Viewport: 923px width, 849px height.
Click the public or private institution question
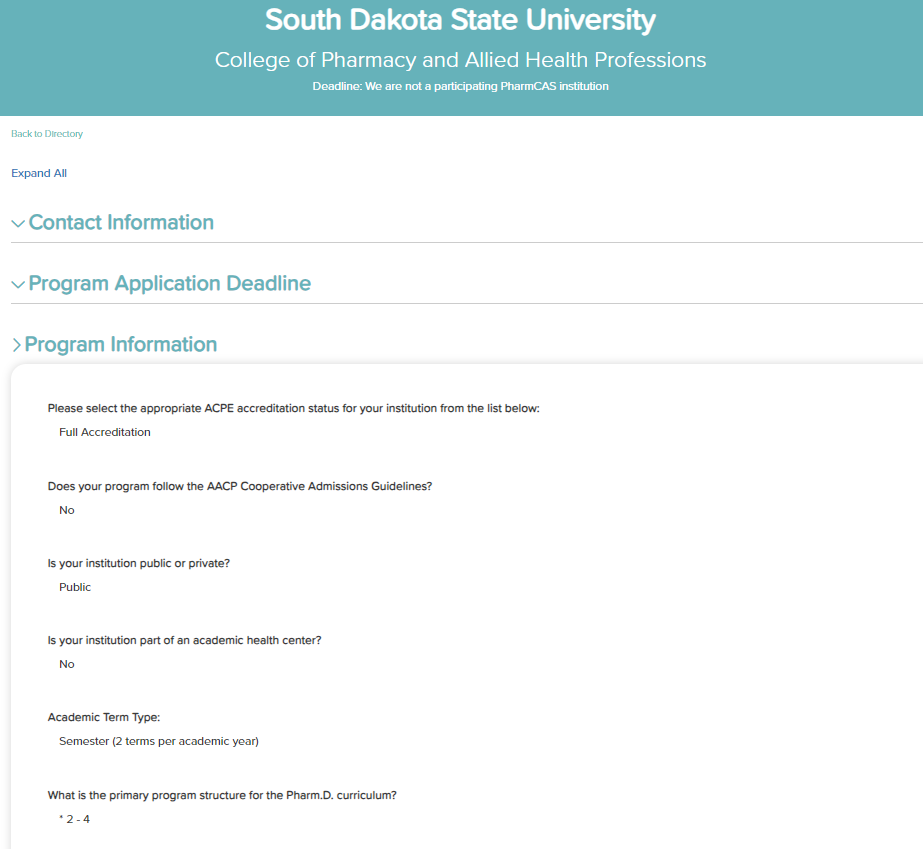tap(139, 563)
